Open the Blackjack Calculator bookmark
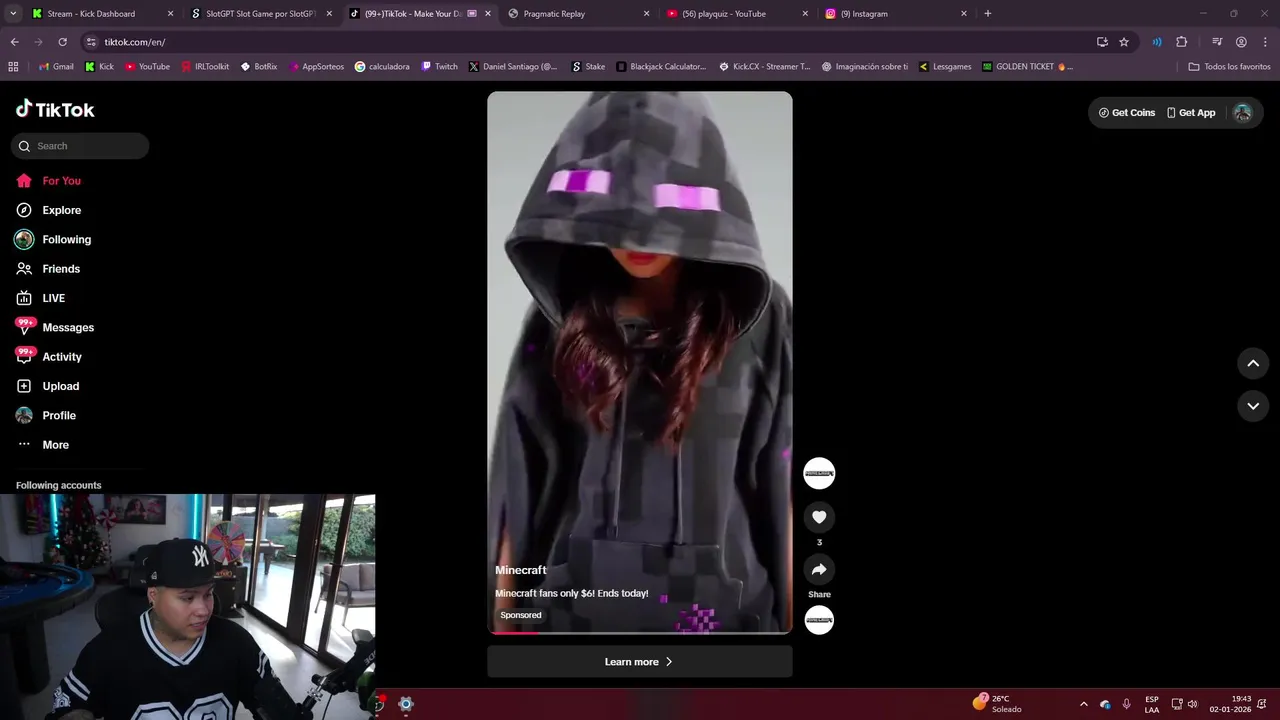The image size is (1280, 720). tap(660, 67)
